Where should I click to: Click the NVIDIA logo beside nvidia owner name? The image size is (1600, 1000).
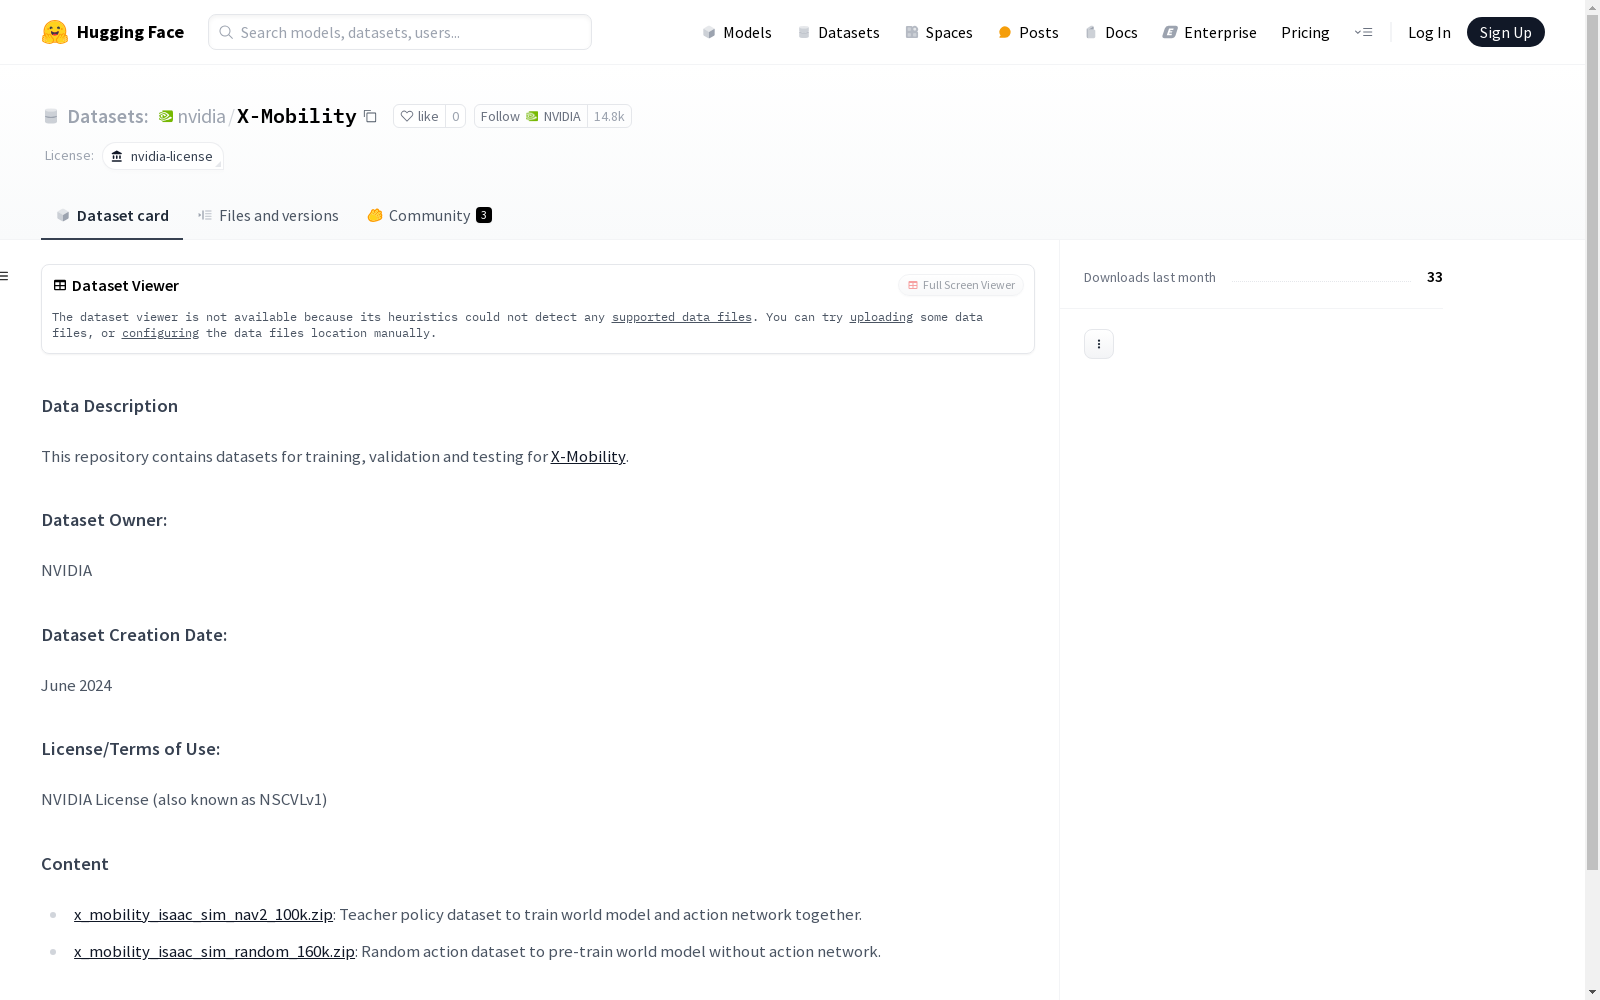pyautogui.click(x=166, y=116)
